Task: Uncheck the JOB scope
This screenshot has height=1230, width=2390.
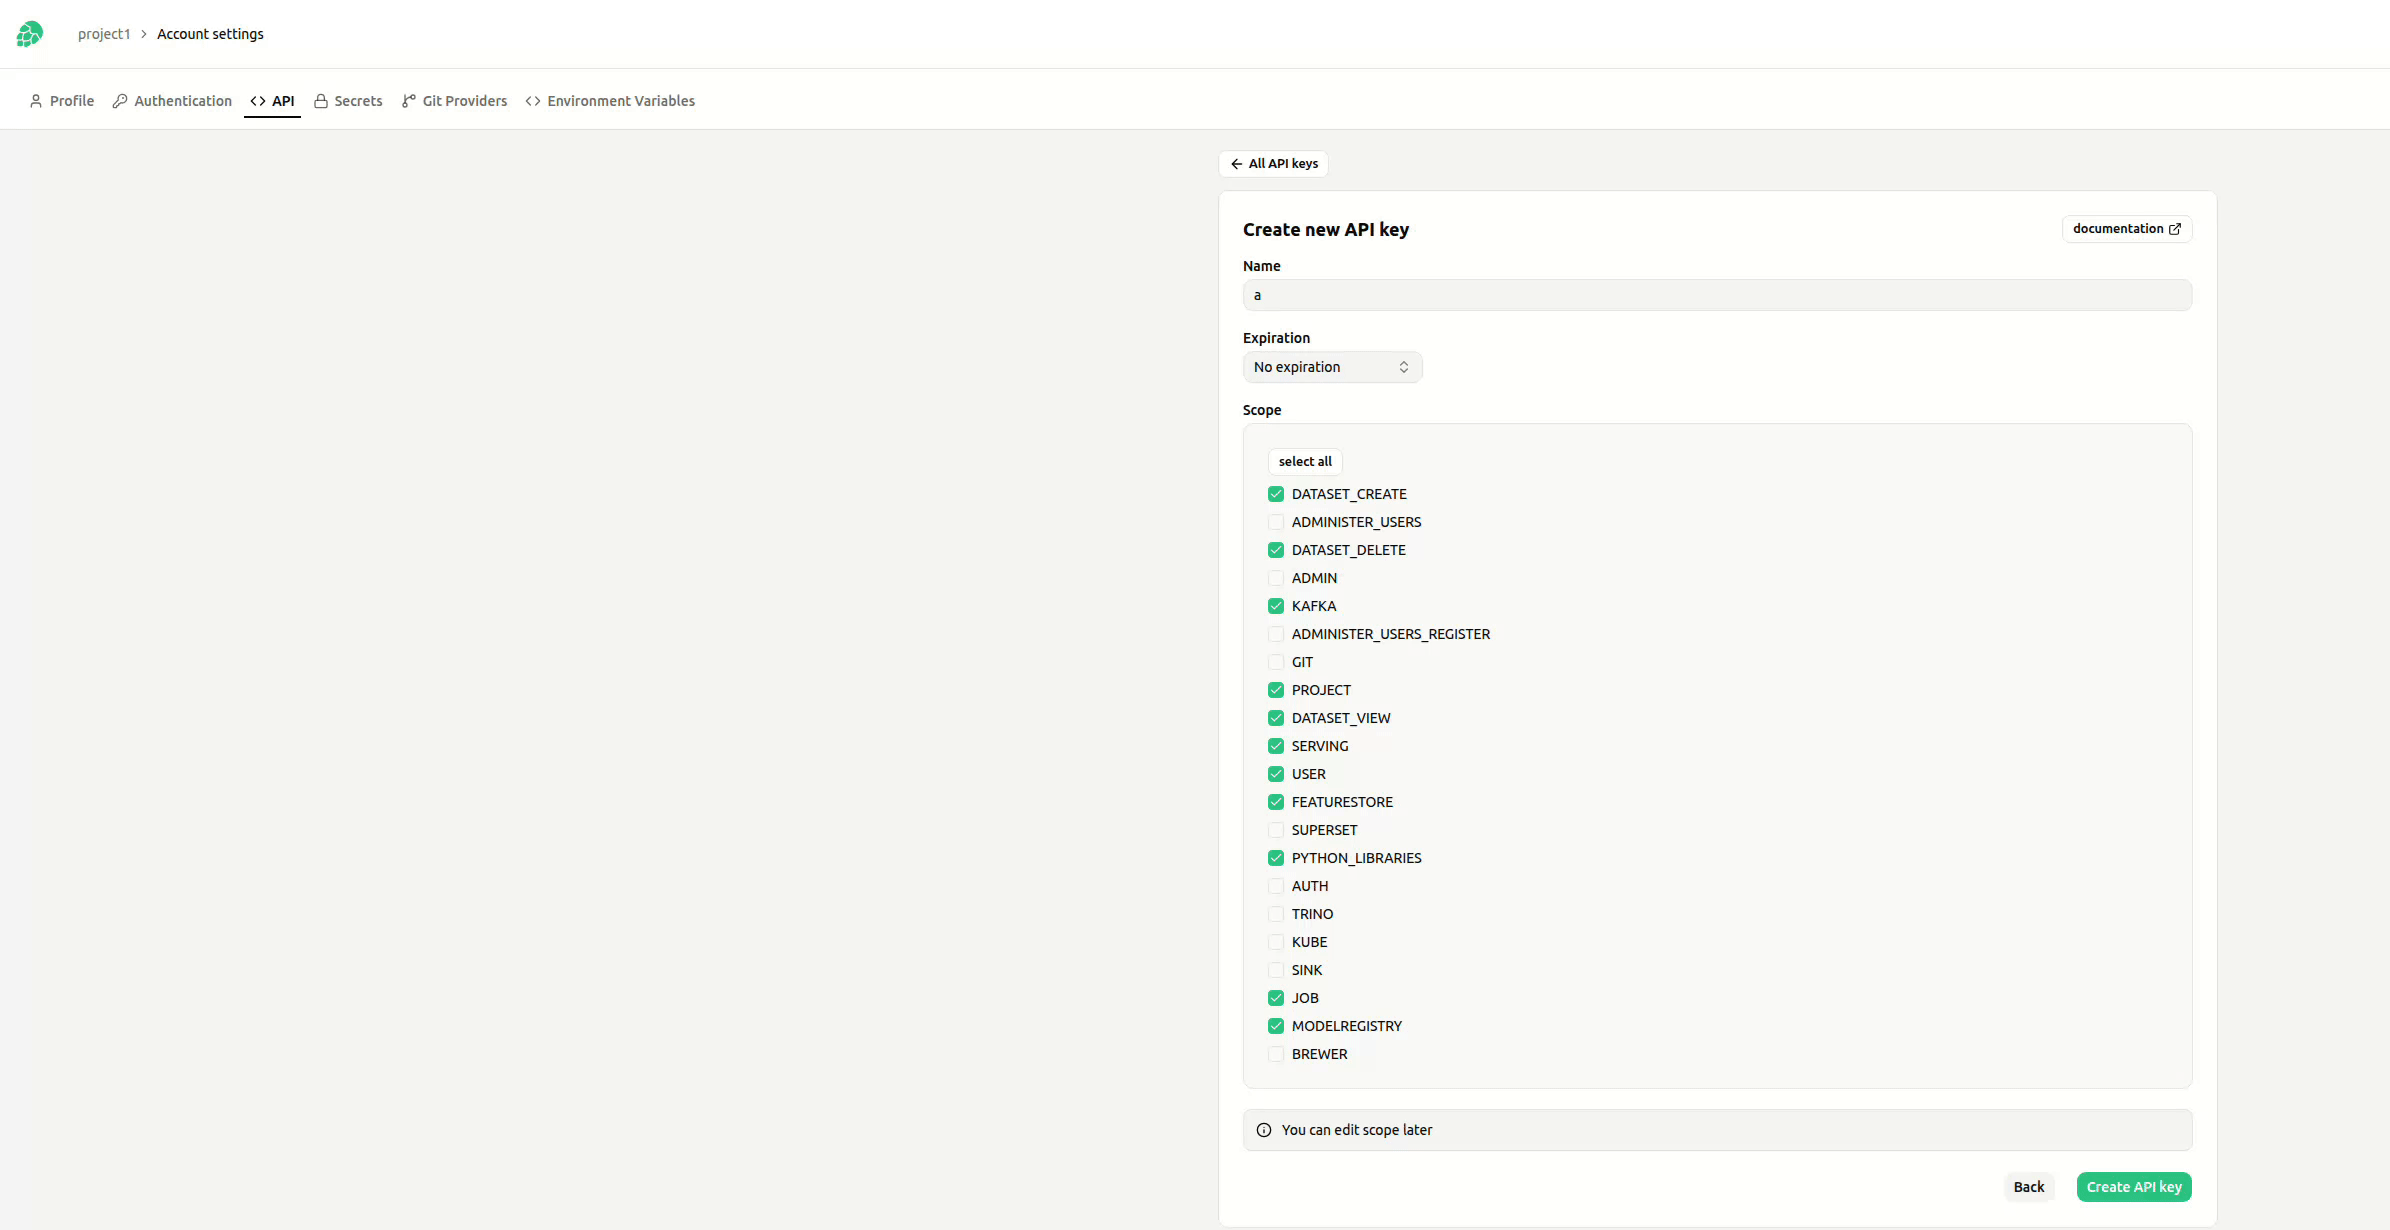Action: click(1276, 998)
